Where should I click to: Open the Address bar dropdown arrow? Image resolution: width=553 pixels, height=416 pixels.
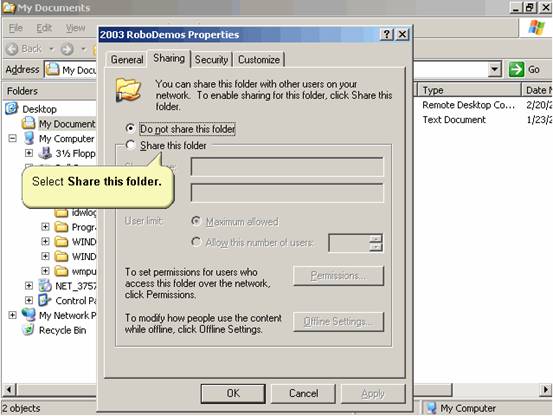coord(495,69)
